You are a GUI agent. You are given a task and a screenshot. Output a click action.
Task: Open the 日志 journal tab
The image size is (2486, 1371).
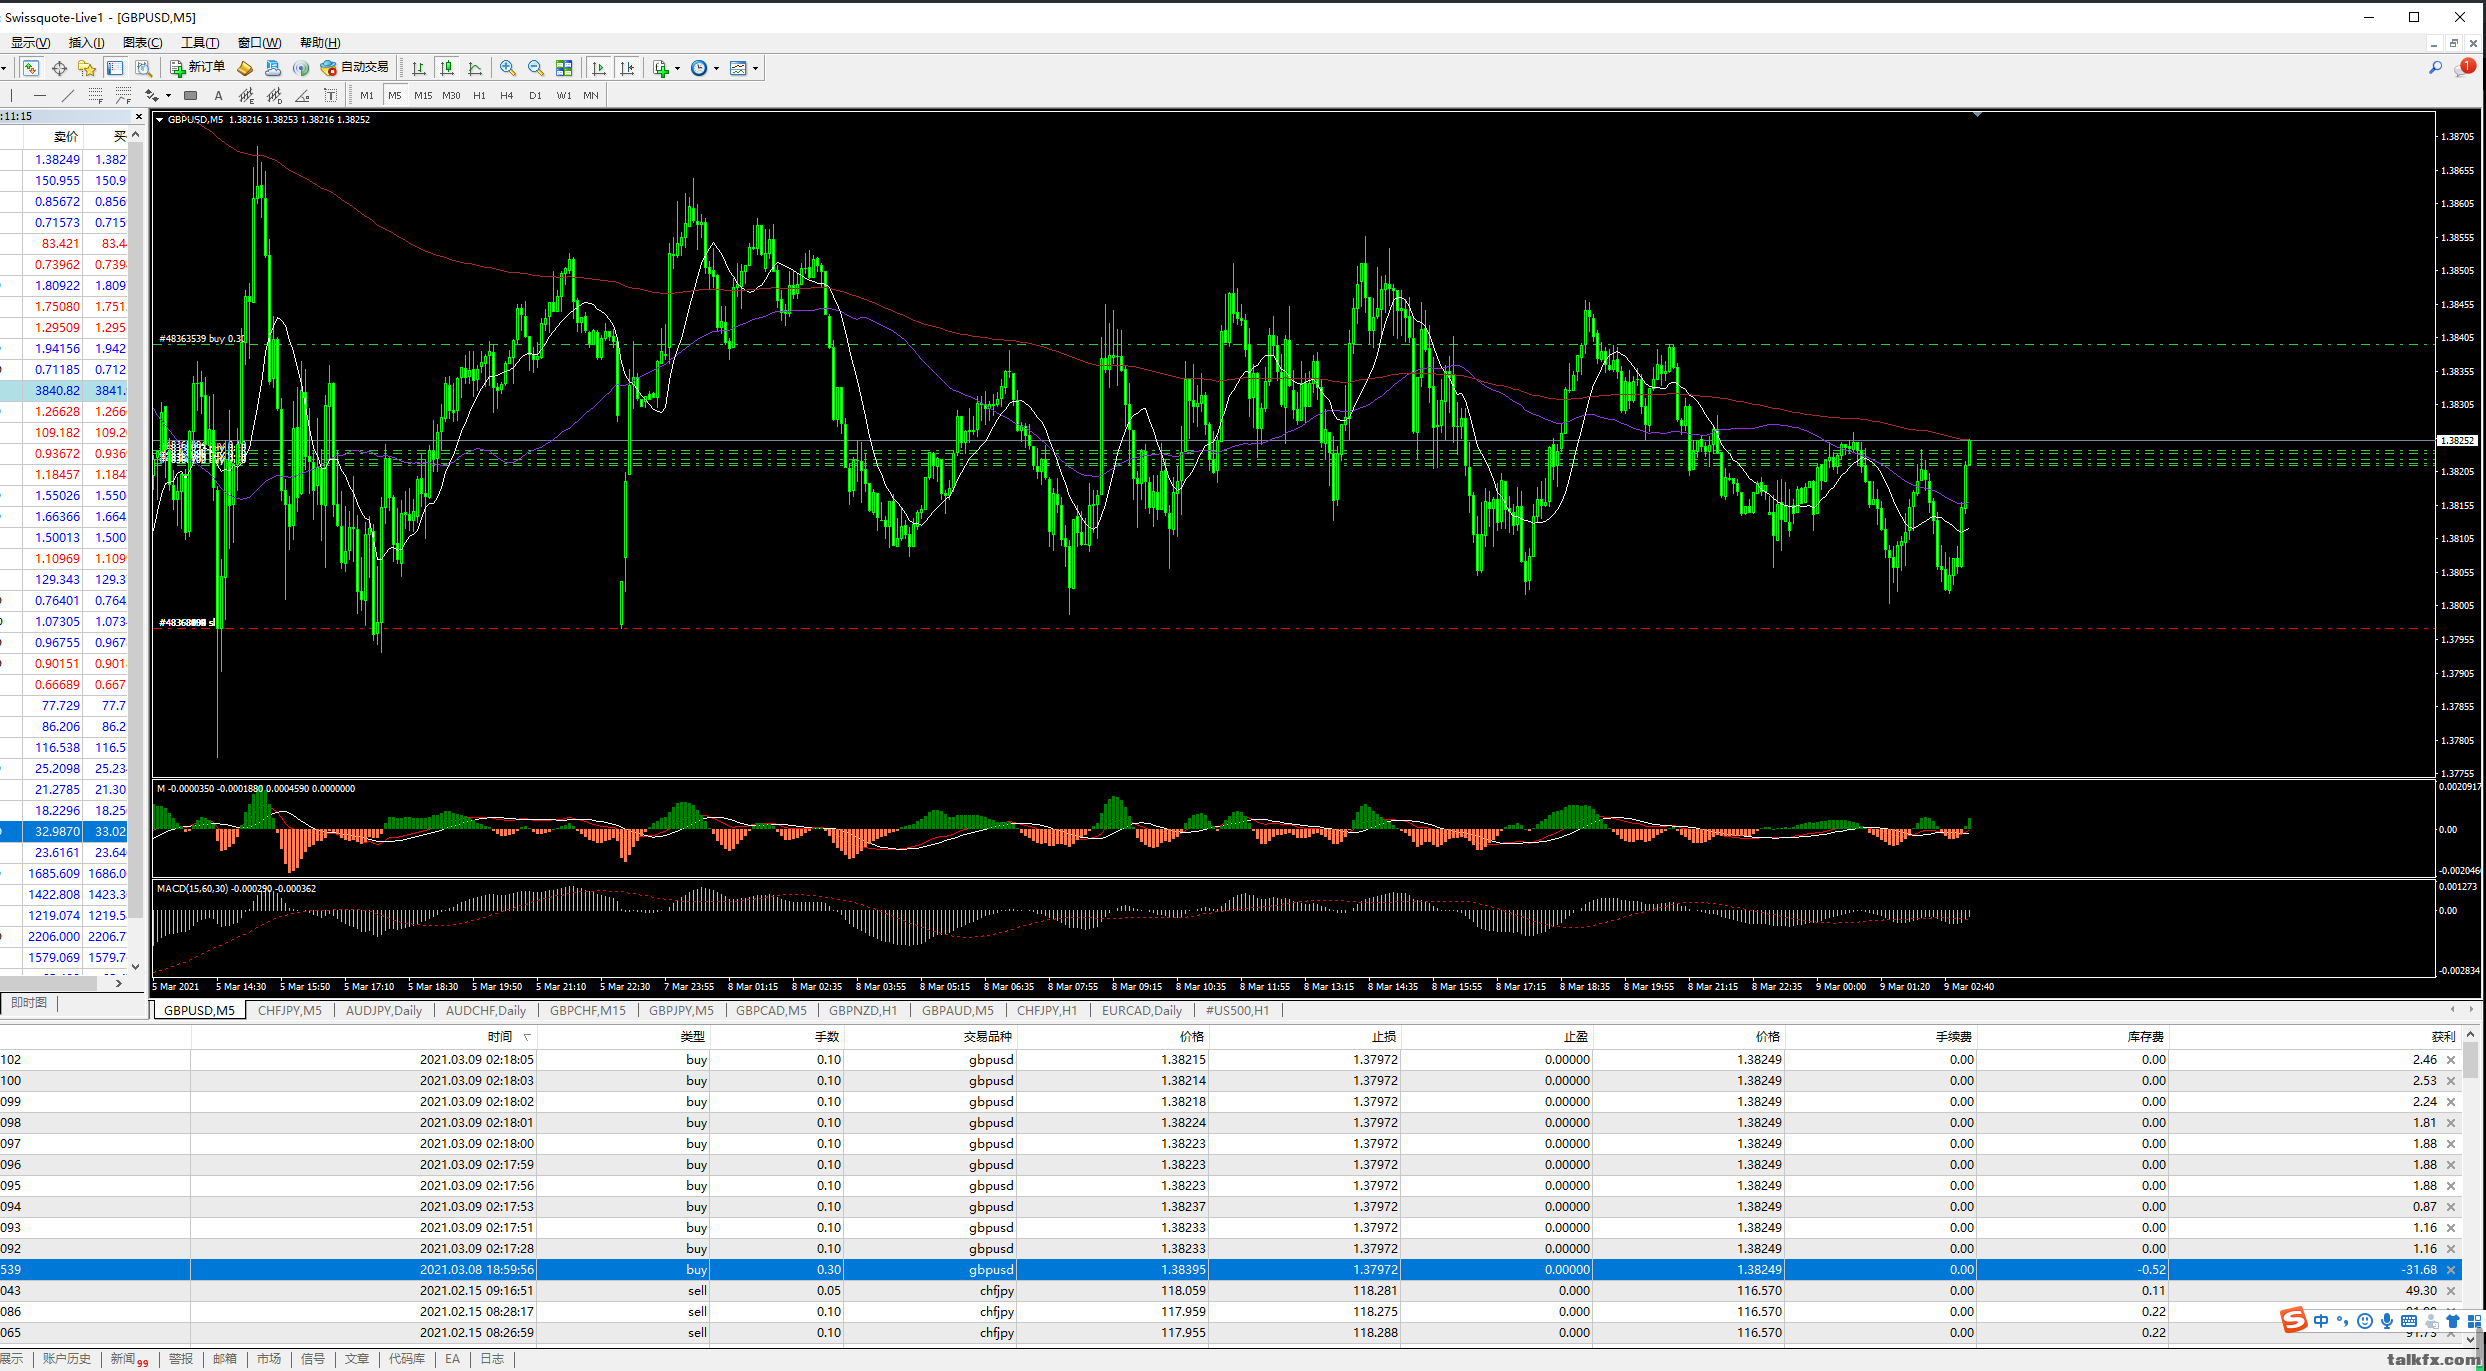tap(492, 1358)
